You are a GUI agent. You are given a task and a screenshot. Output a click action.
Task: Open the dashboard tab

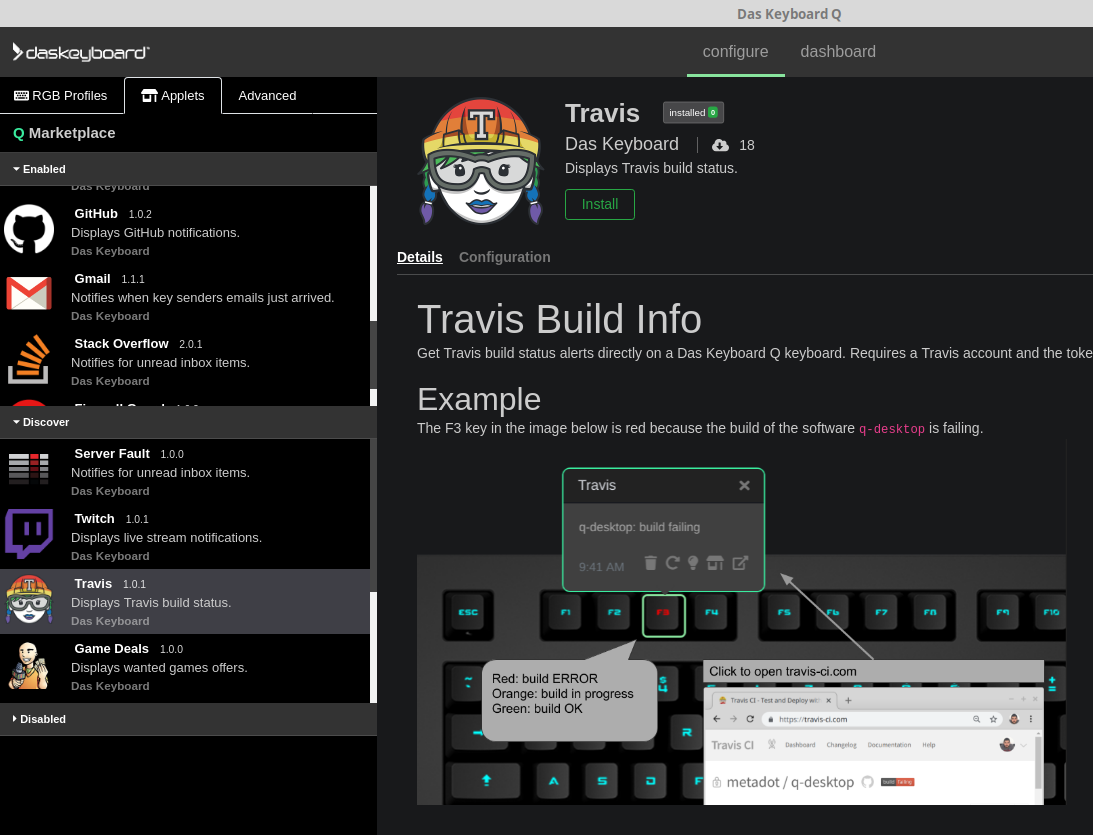tap(838, 52)
